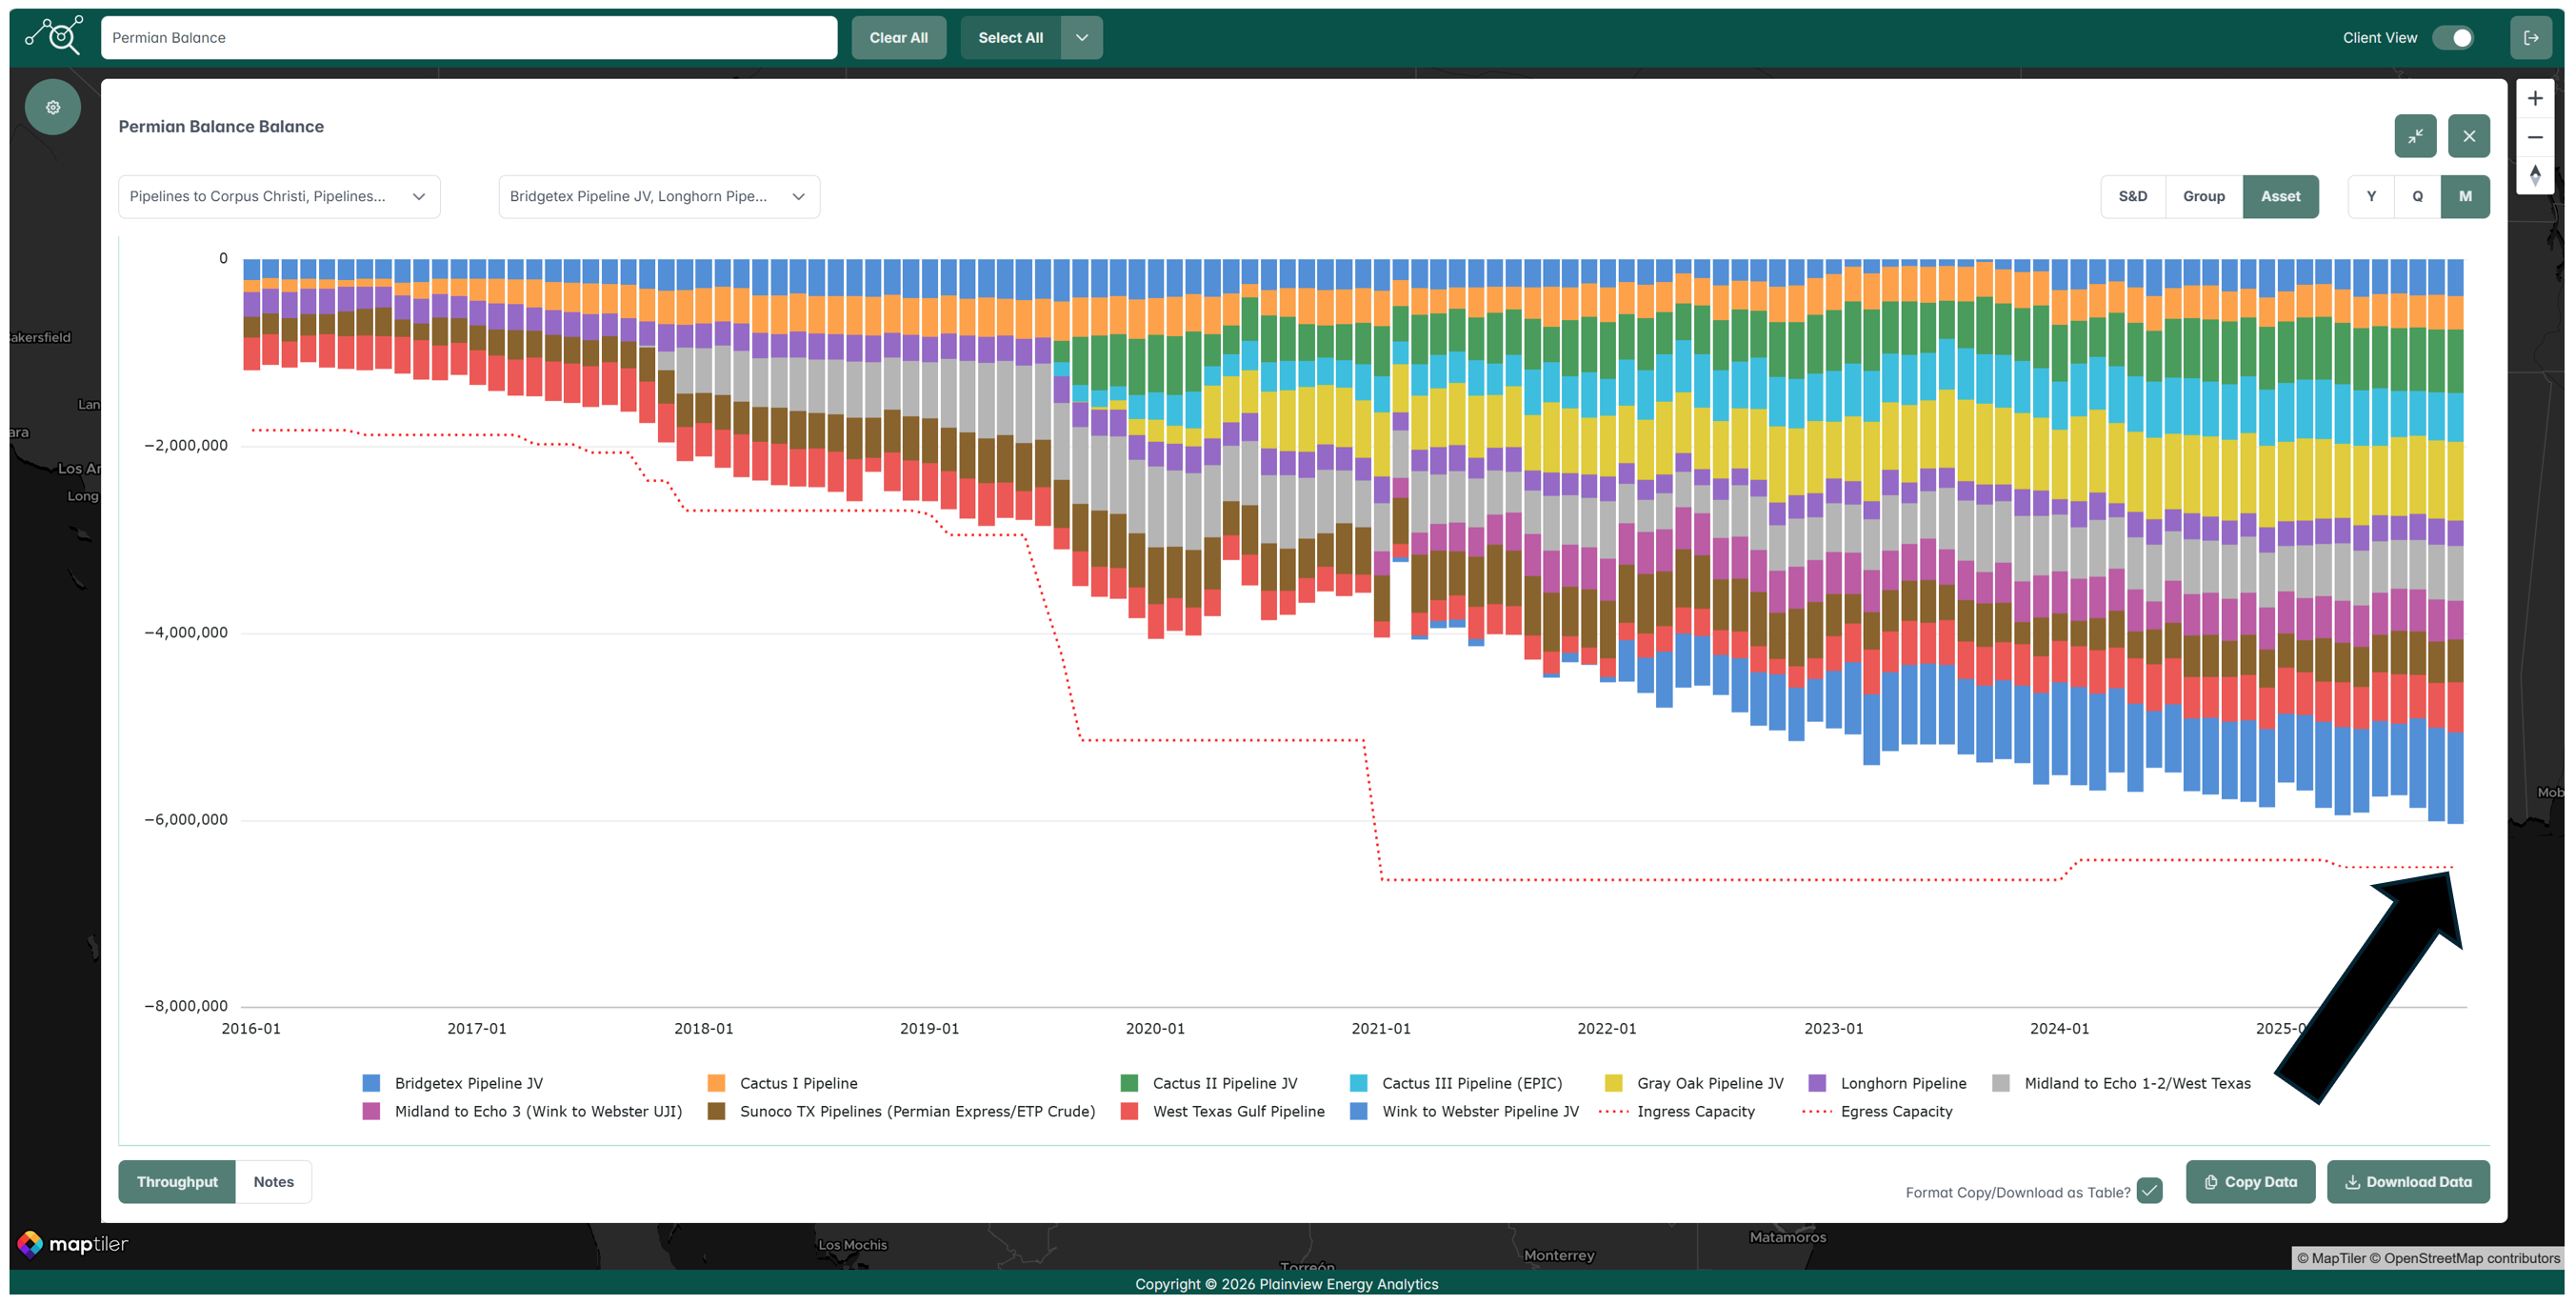Viewport: 2576px width, 1305px height.
Task: Click the map zoom in plus icon
Action: pyautogui.click(x=2534, y=98)
